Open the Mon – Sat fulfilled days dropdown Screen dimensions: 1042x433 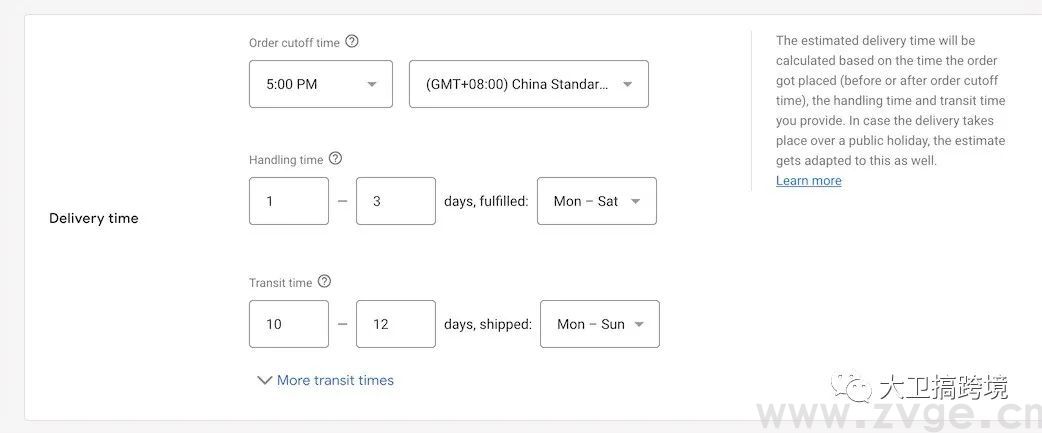596,201
